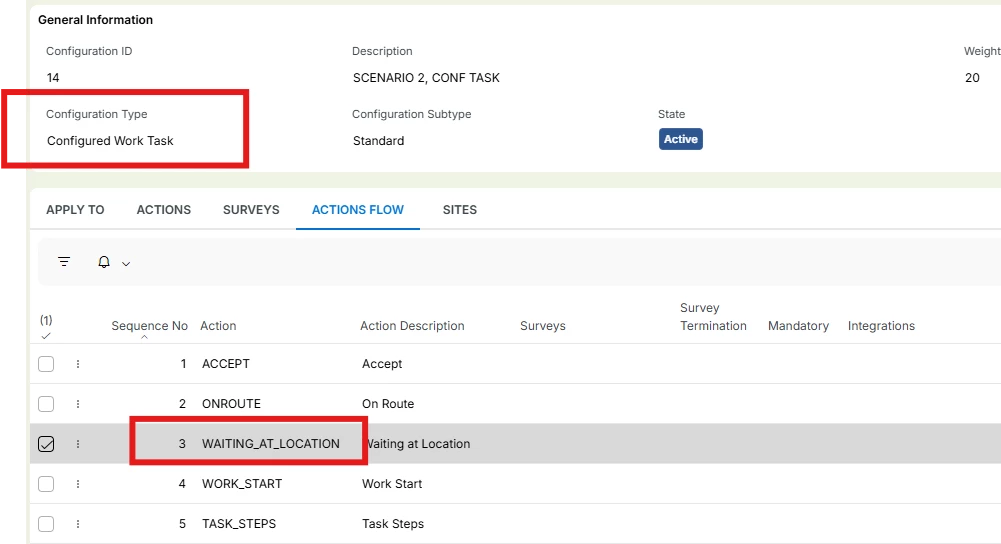Open the filter icon in the table toolbar
Image resolution: width=1001 pixels, height=544 pixels.
[x=64, y=262]
